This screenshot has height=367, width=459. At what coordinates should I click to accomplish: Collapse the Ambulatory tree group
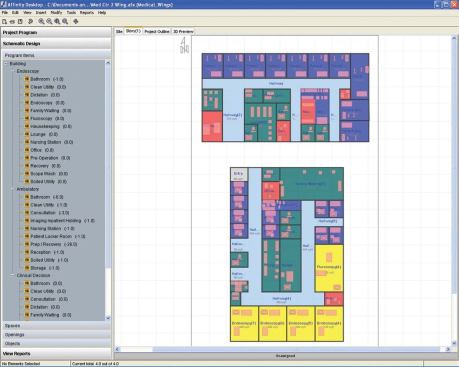click(13, 189)
